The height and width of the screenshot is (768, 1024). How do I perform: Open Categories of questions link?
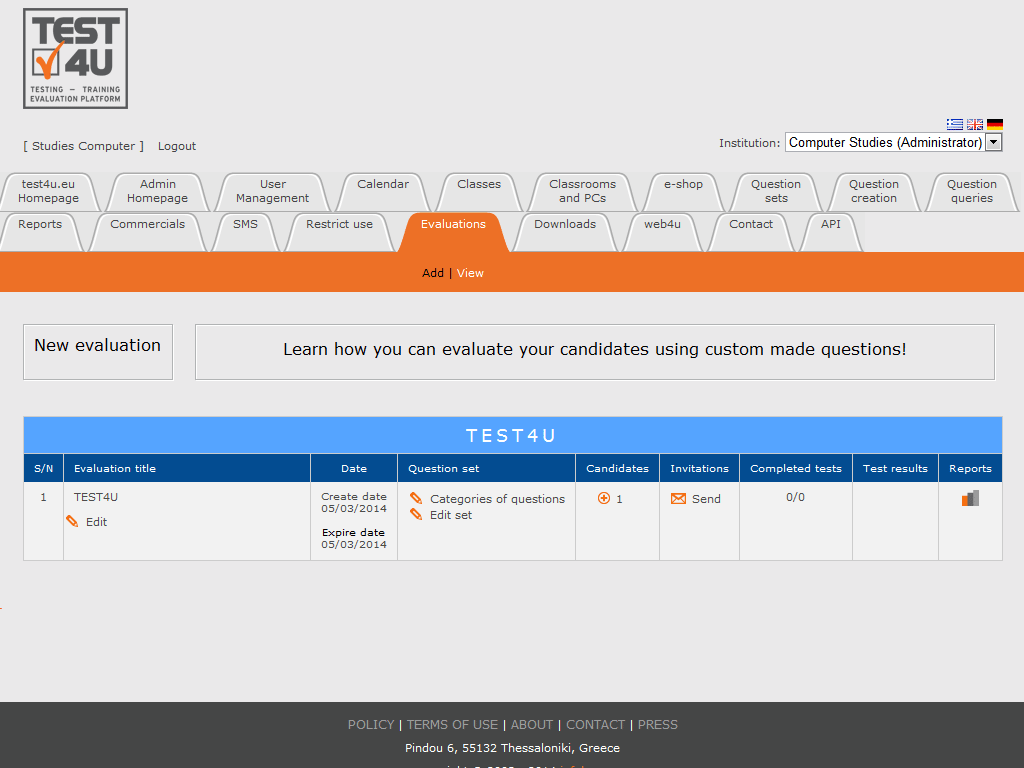pyautogui.click(x=498, y=499)
